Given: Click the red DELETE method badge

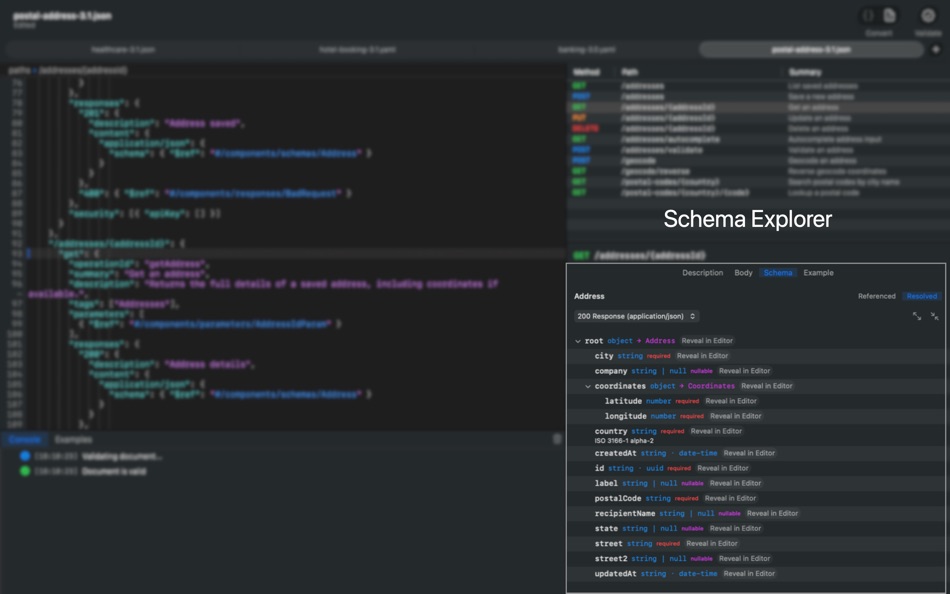Looking at the screenshot, I should pos(588,129).
